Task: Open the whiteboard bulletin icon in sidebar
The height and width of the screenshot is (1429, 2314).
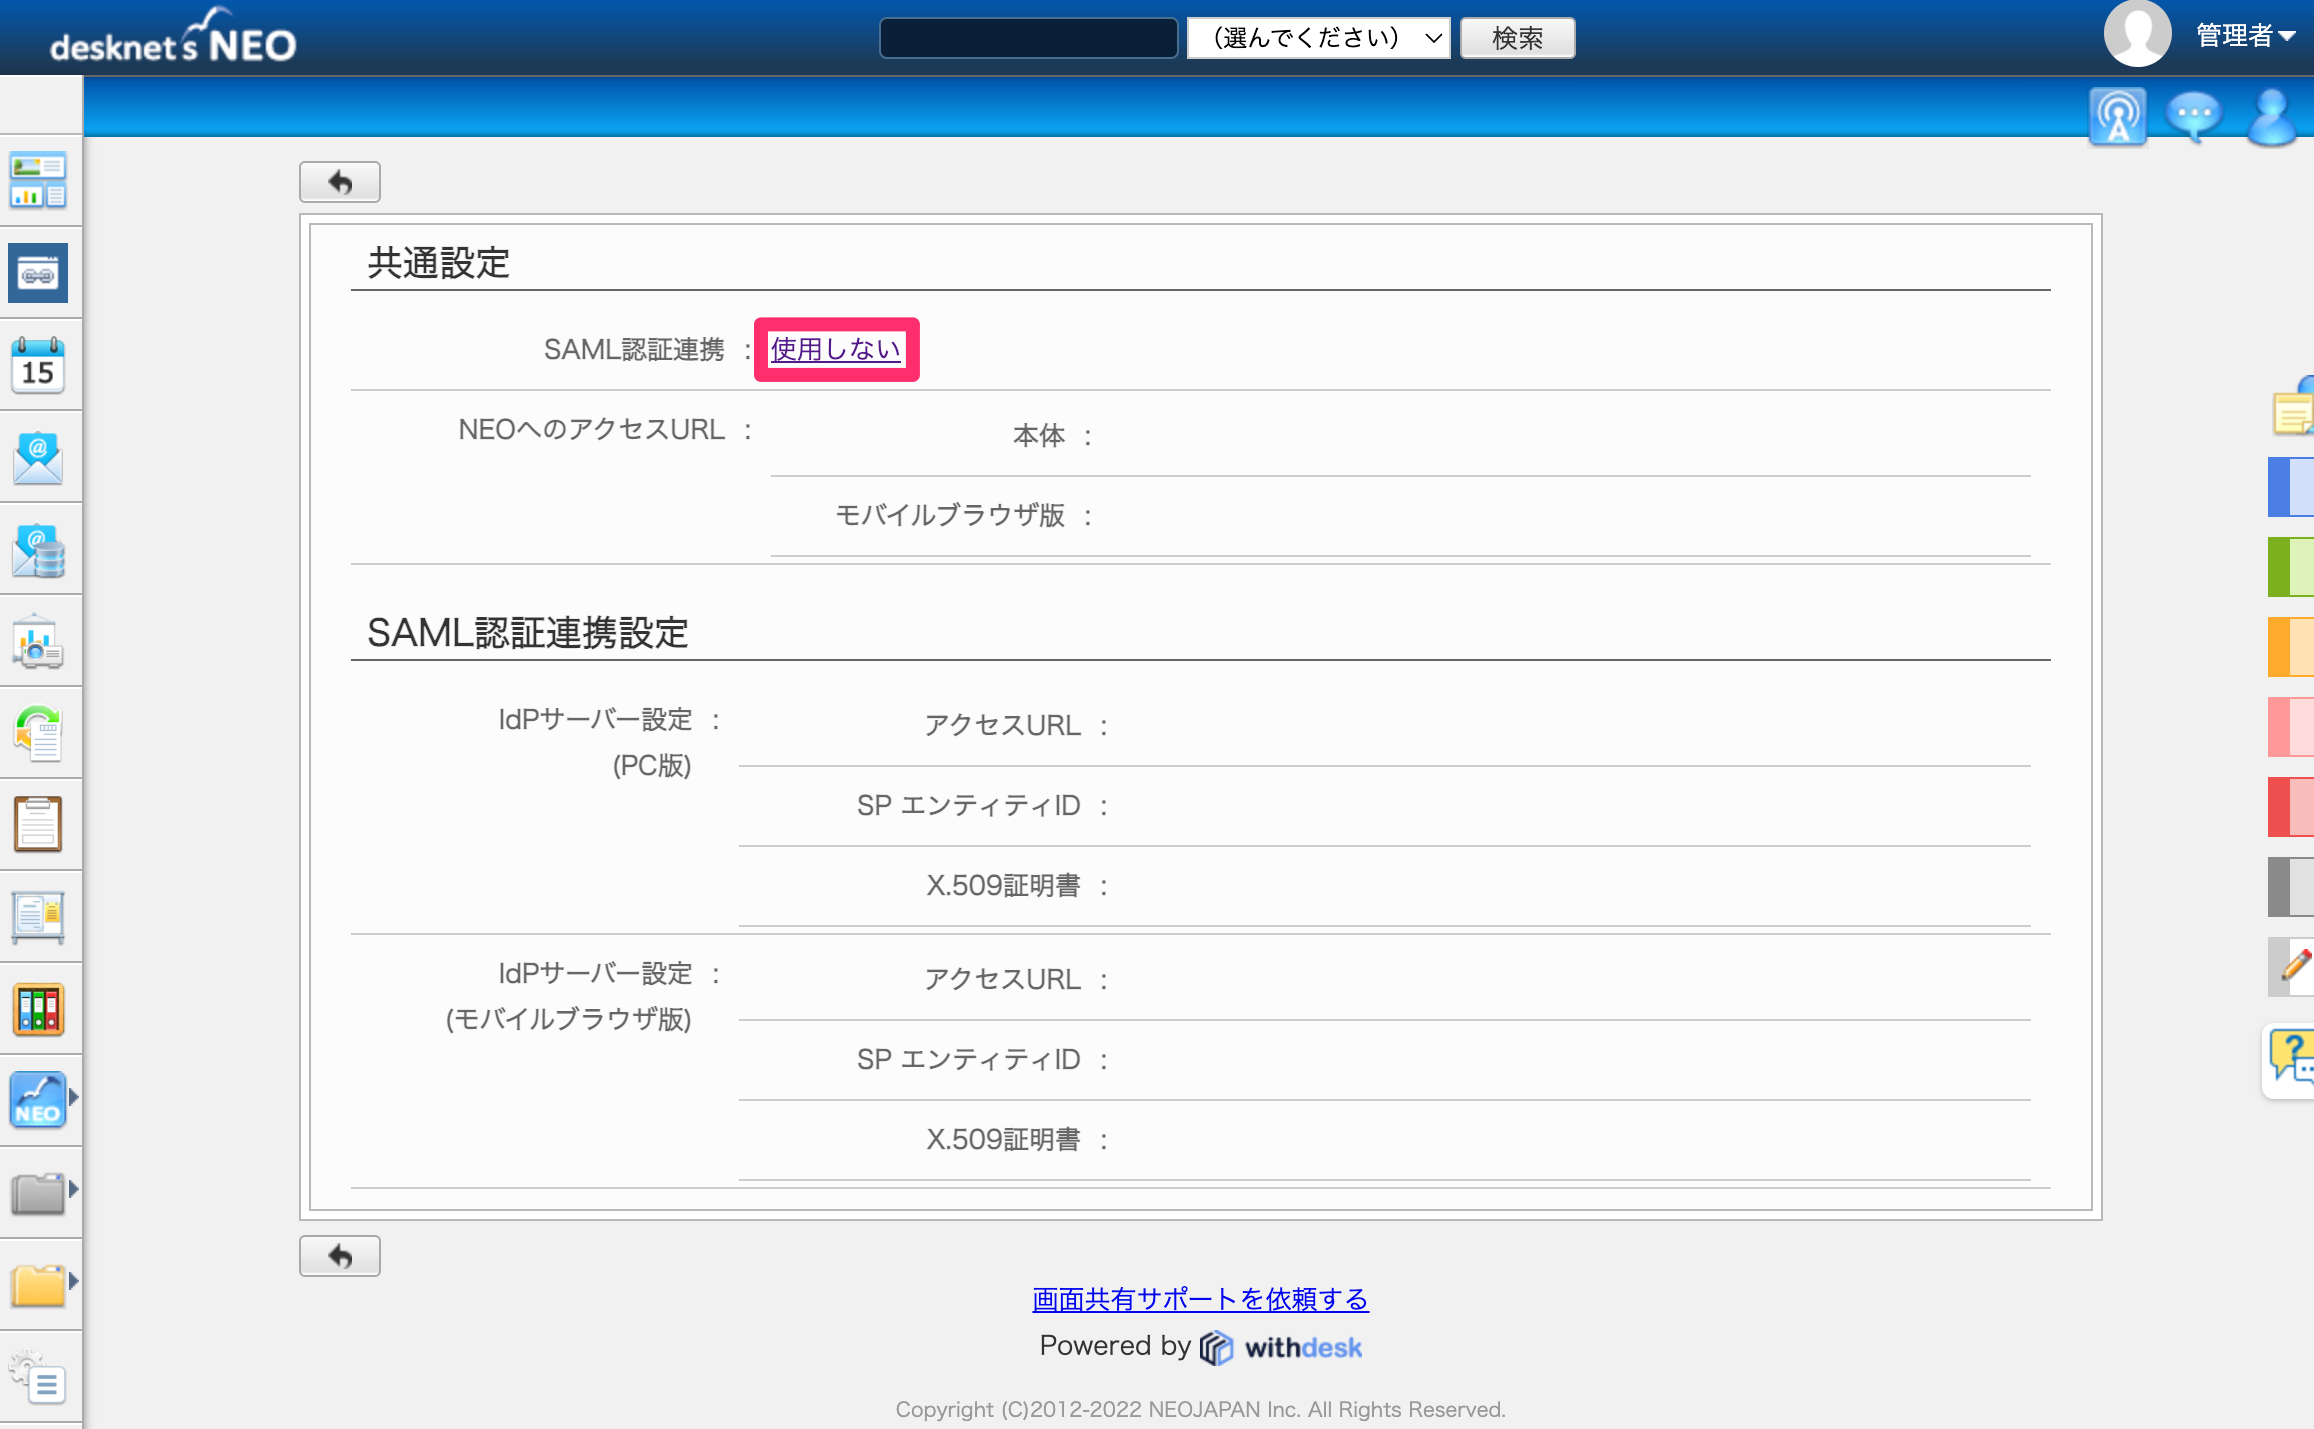Action: coord(38,917)
